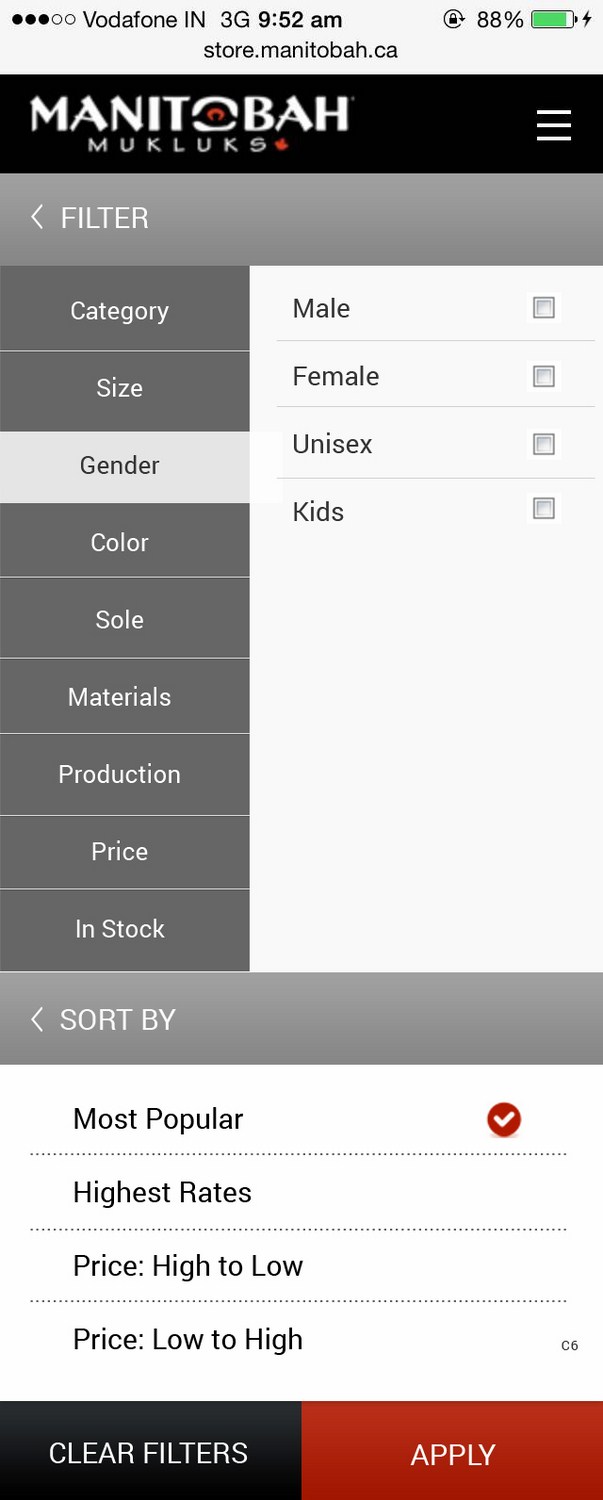
Task: Collapse the FILTER section chevron
Action: point(37,217)
